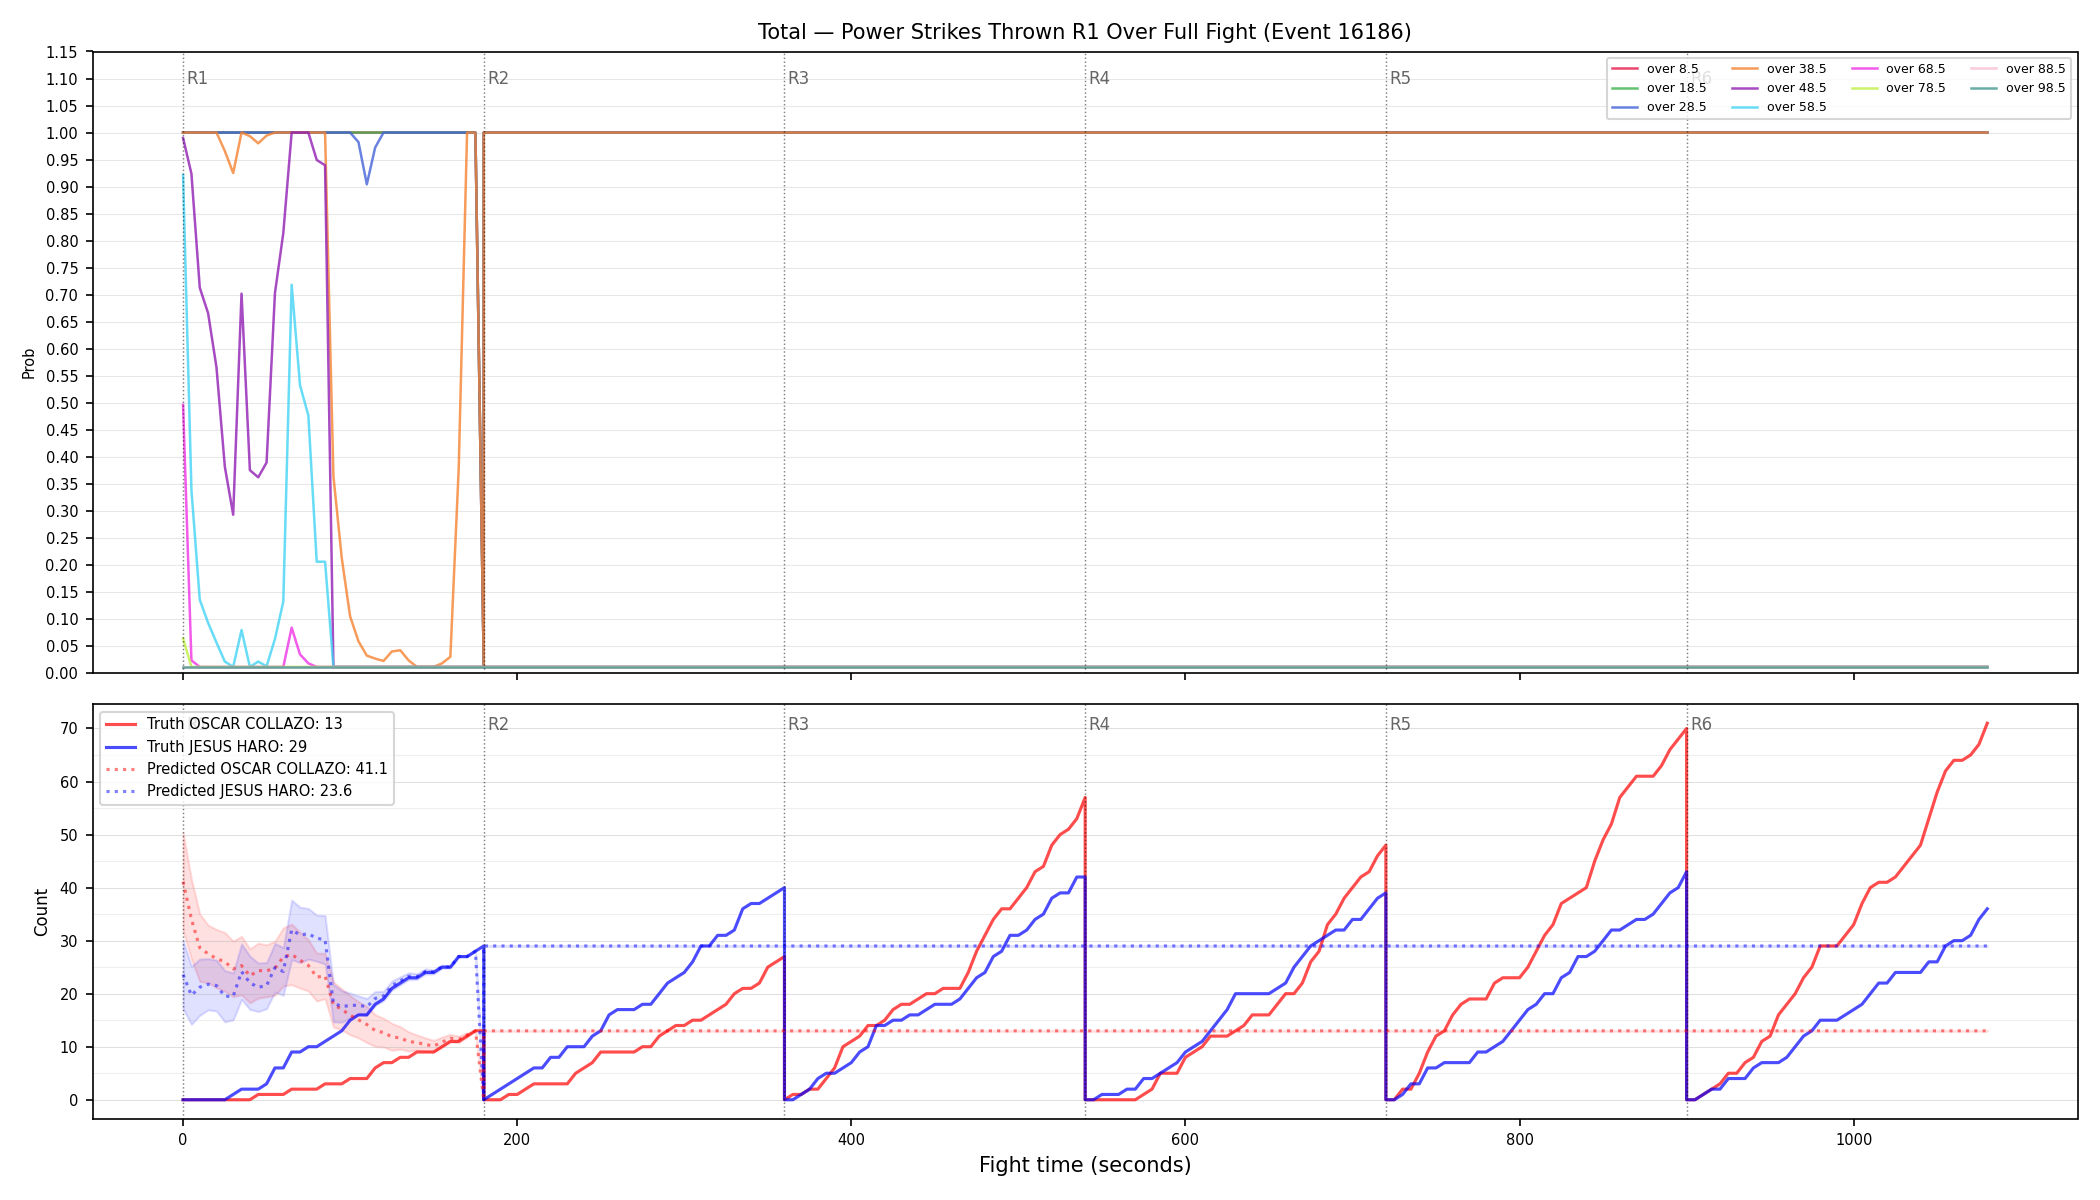The width and height of the screenshot is (2100, 1200).
Task: Click the R1 round label in the probability chart
Action: pyautogui.click(x=197, y=78)
